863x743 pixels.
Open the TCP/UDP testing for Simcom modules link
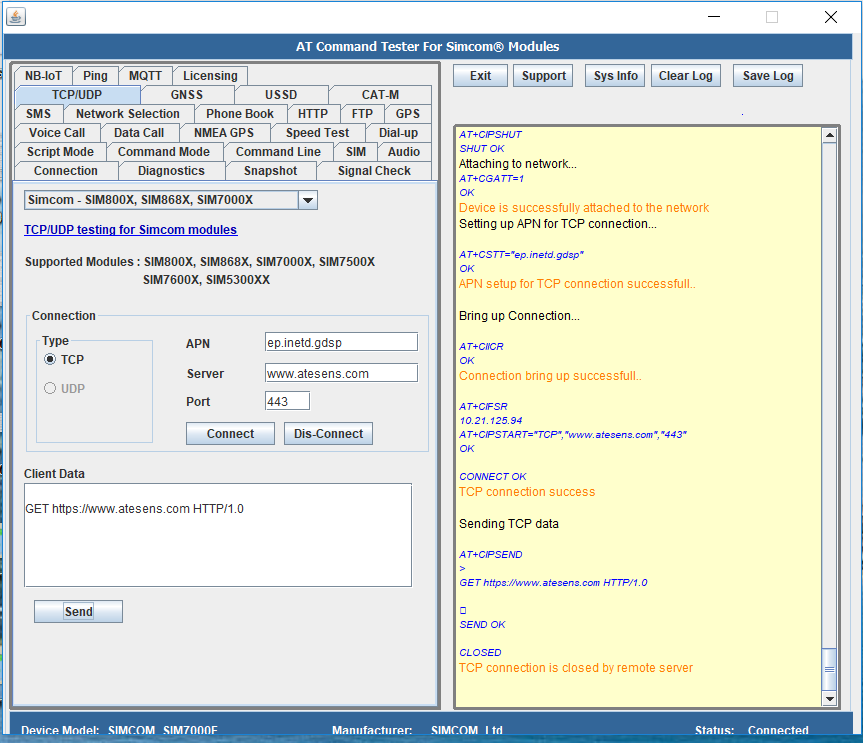130,230
